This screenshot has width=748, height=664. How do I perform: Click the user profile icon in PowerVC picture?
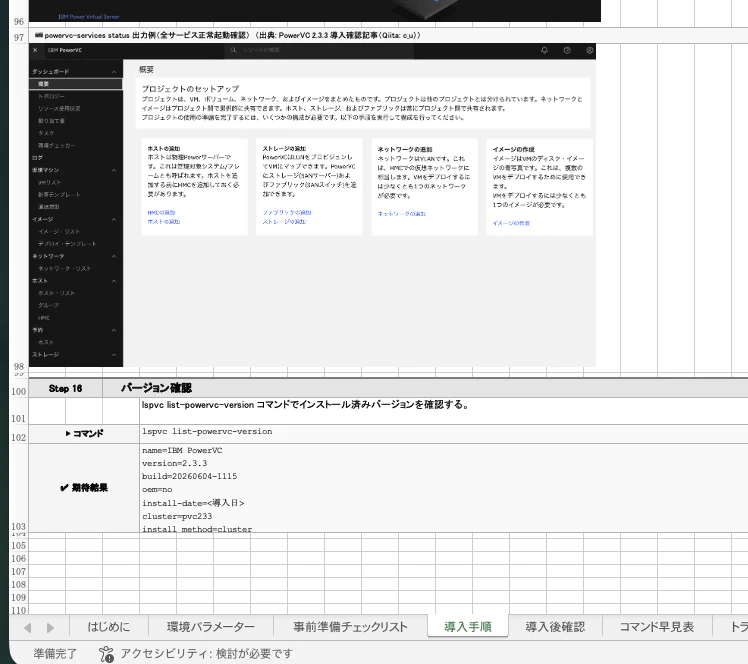point(590,50)
